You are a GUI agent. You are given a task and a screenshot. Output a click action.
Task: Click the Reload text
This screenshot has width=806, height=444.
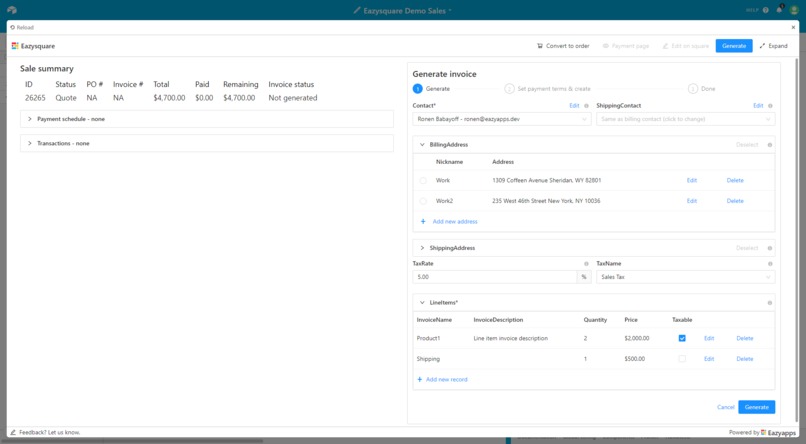(25, 27)
